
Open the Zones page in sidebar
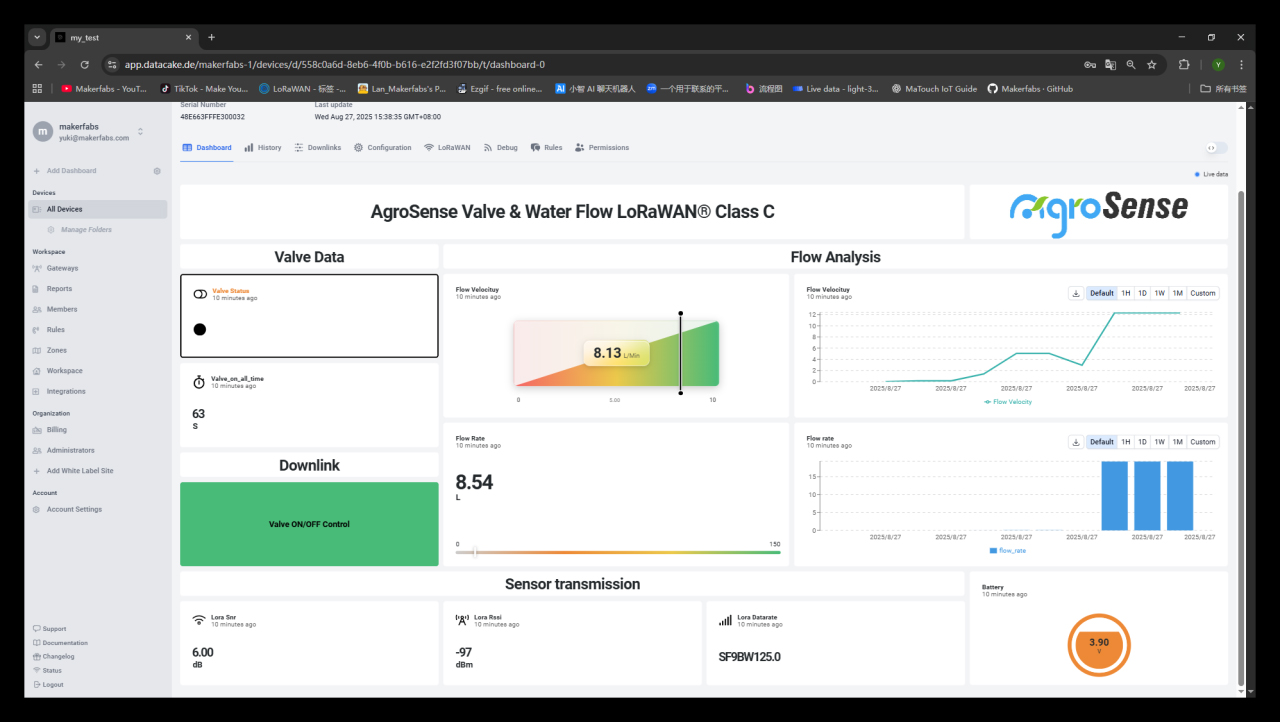coord(57,350)
